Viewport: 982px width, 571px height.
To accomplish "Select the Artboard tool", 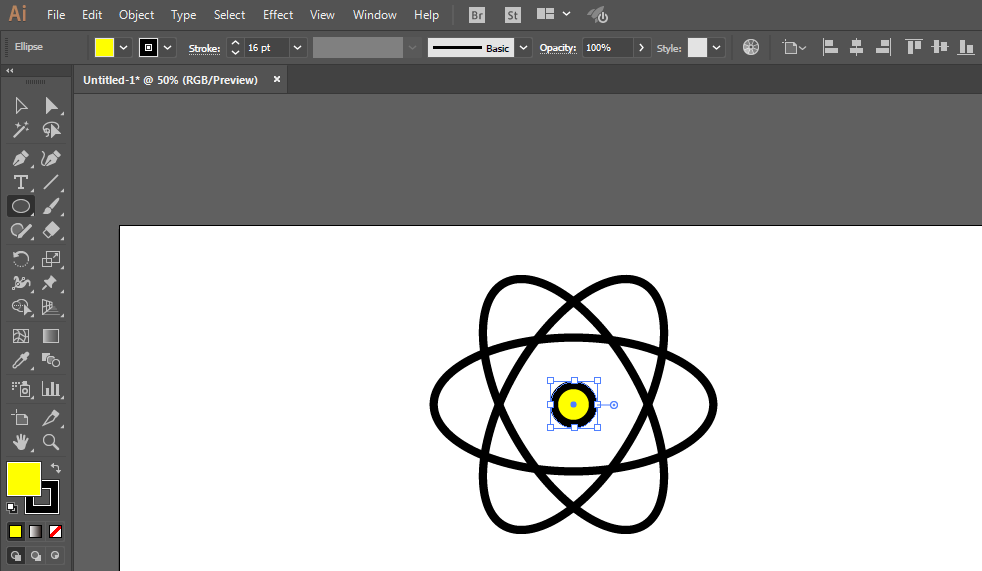I will [x=21, y=418].
